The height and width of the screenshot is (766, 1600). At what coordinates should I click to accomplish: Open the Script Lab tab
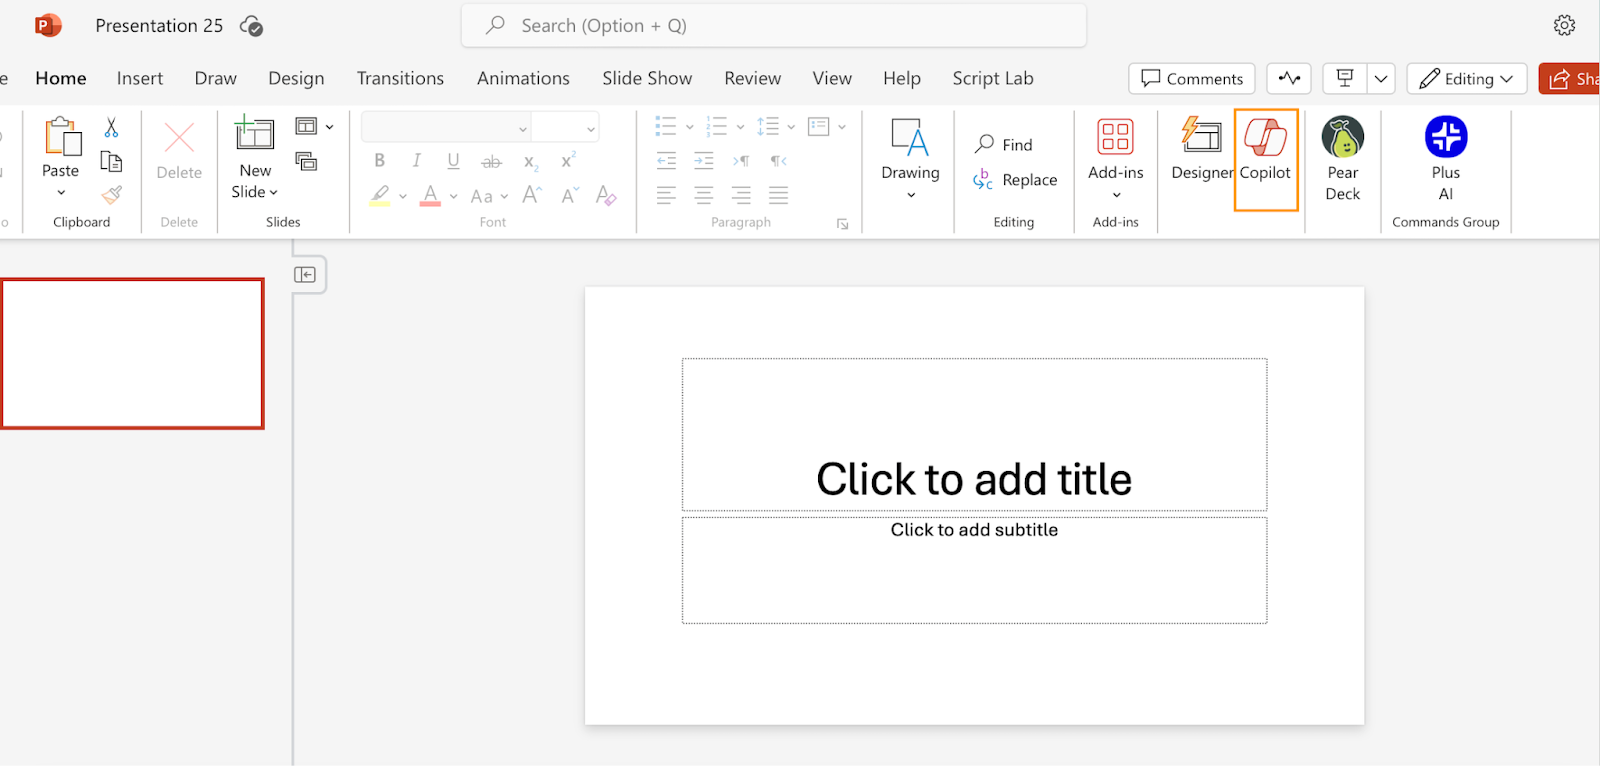[x=993, y=78]
